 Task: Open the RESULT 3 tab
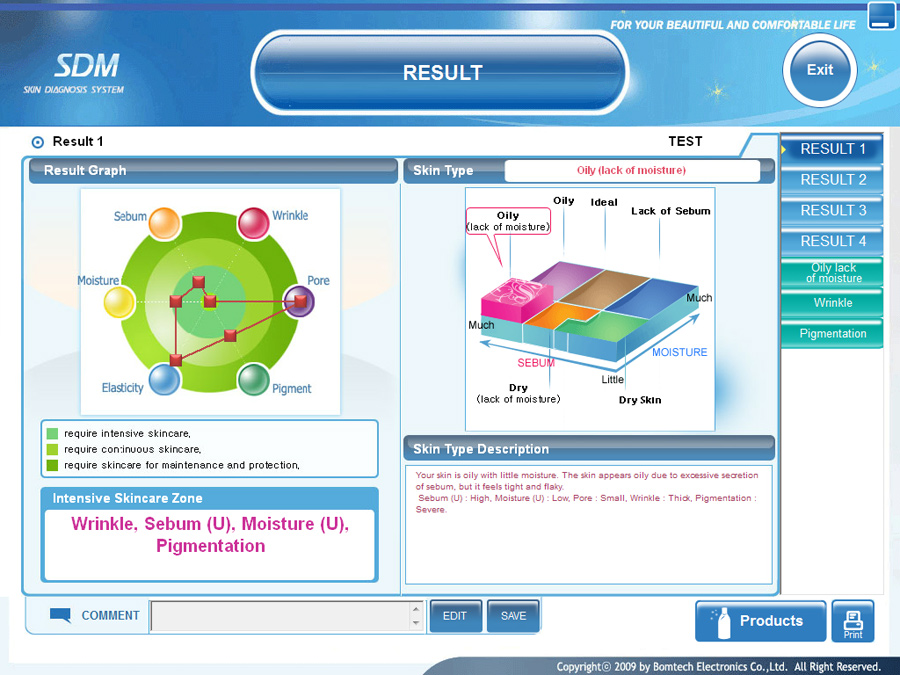[832, 211]
